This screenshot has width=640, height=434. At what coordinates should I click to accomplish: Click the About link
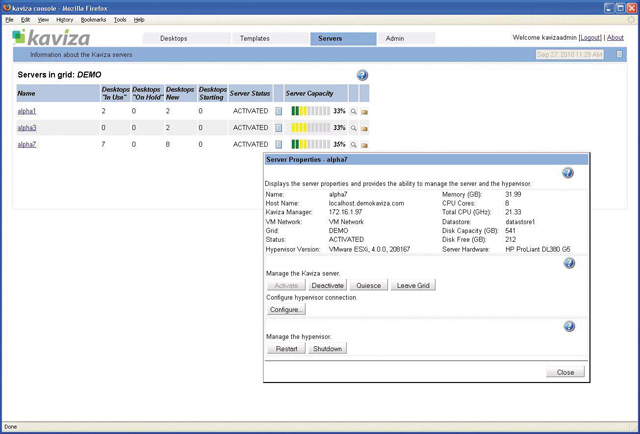[x=615, y=38]
